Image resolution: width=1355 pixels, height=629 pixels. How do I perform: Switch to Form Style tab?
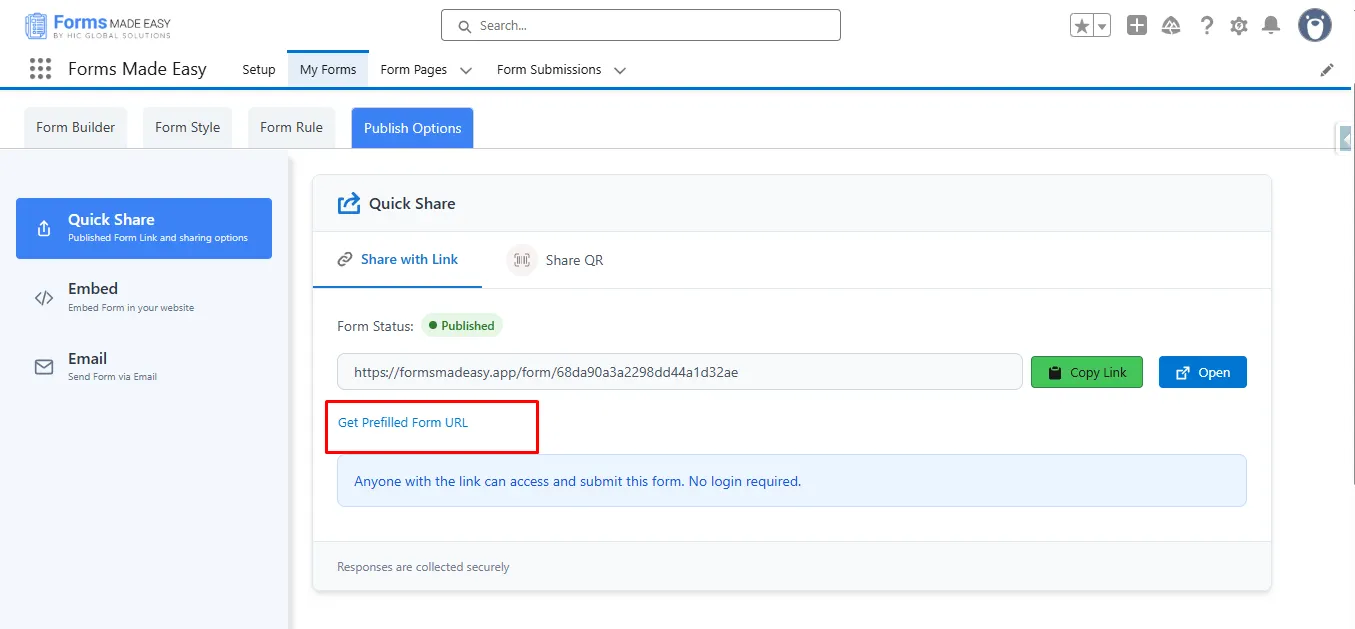187,127
